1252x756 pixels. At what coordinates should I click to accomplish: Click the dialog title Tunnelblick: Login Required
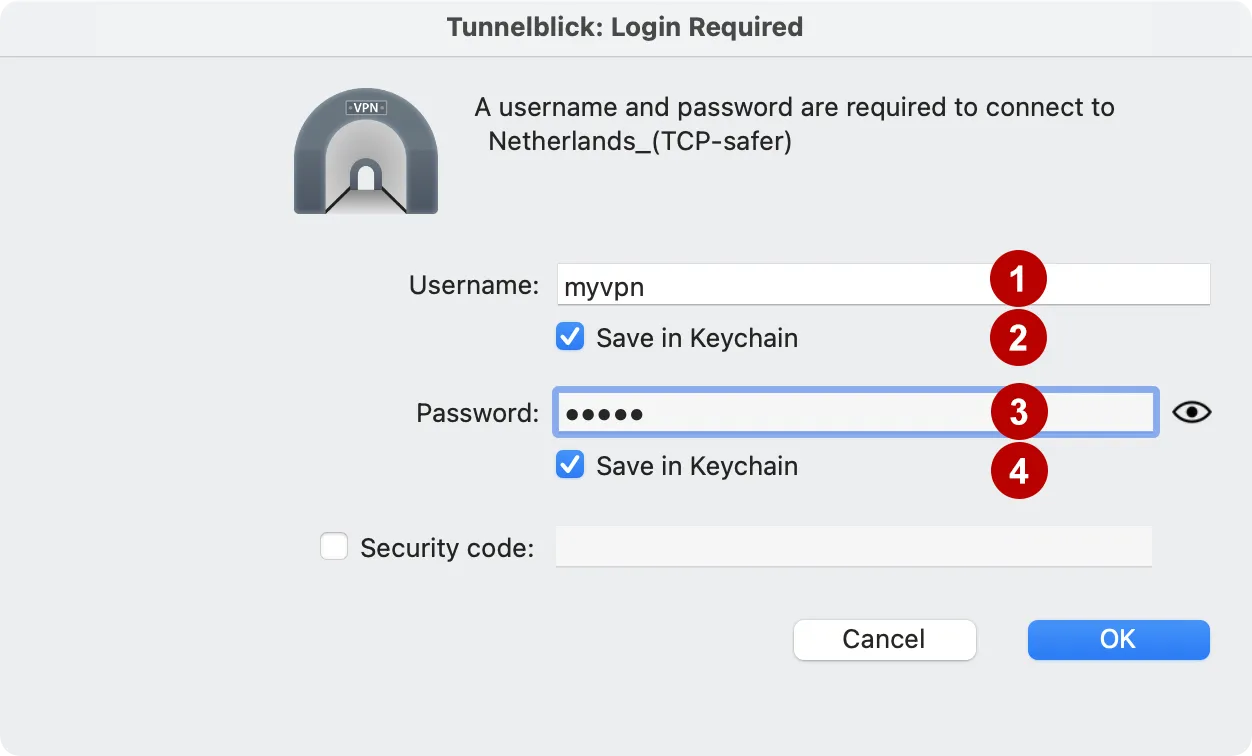tap(626, 27)
